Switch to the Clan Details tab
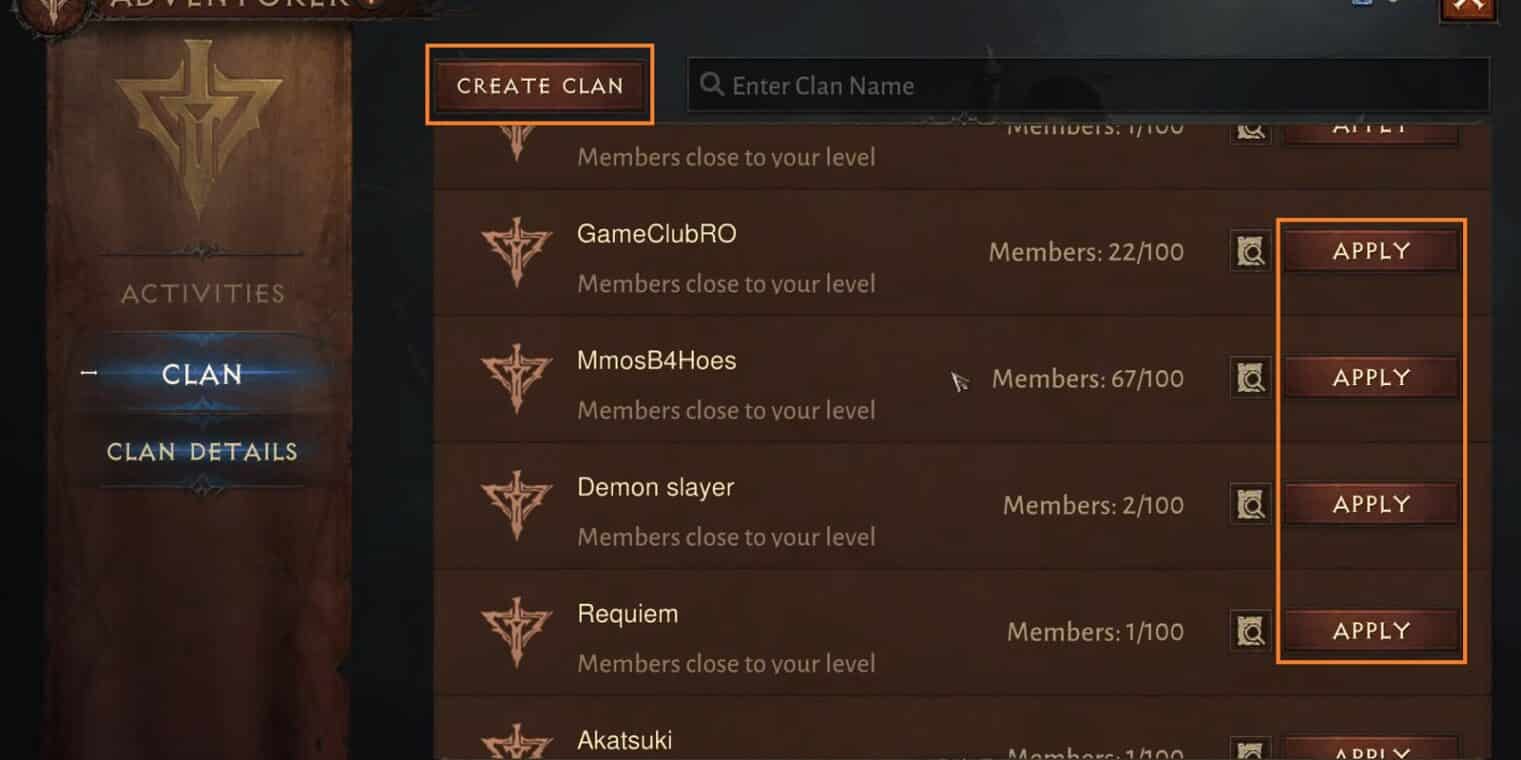The image size is (1521, 760). (x=202, y=451)
